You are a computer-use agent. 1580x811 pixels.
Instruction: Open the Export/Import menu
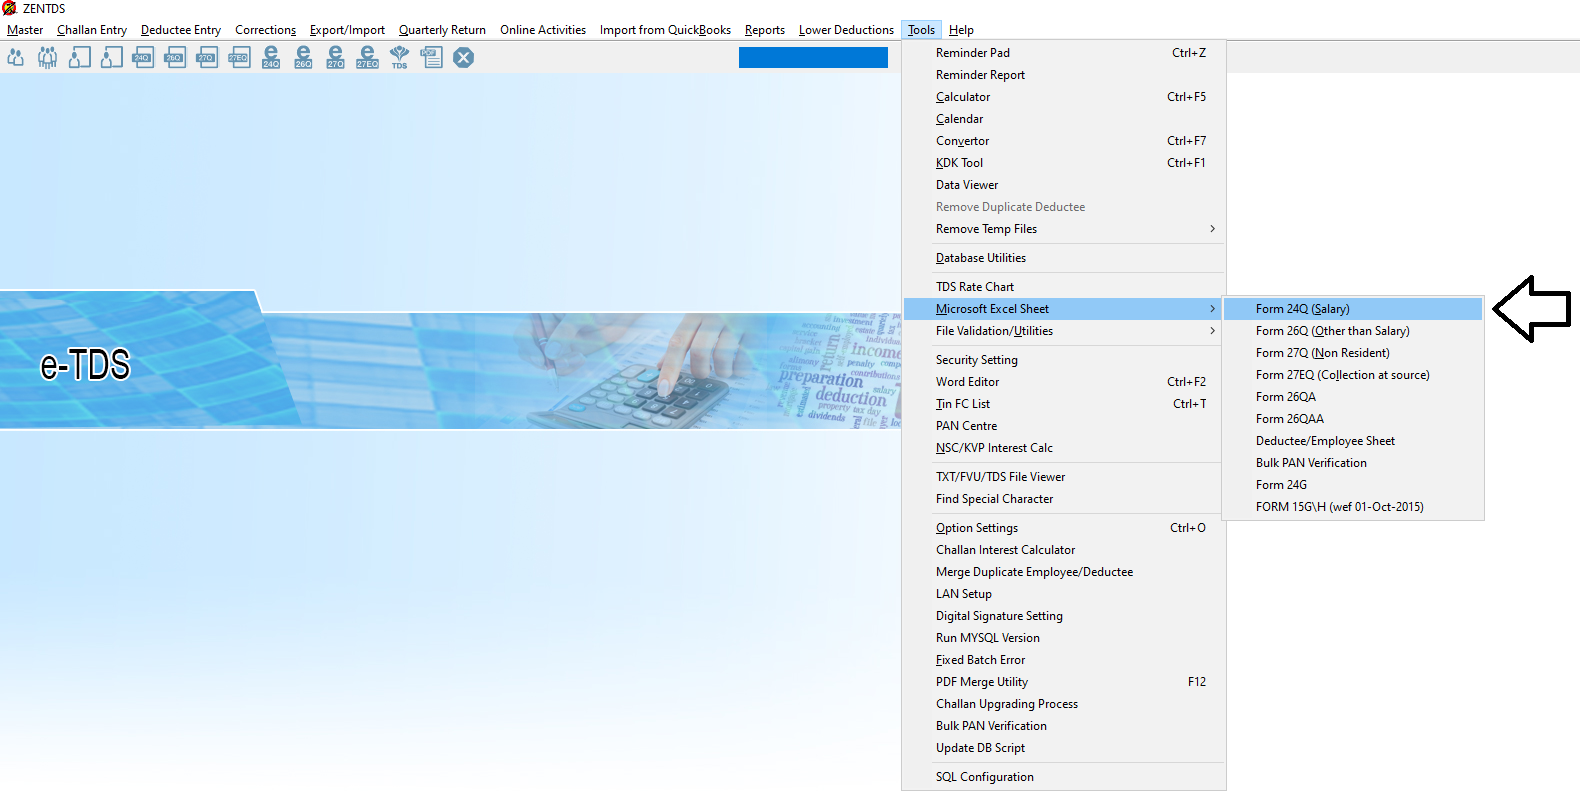347,30
